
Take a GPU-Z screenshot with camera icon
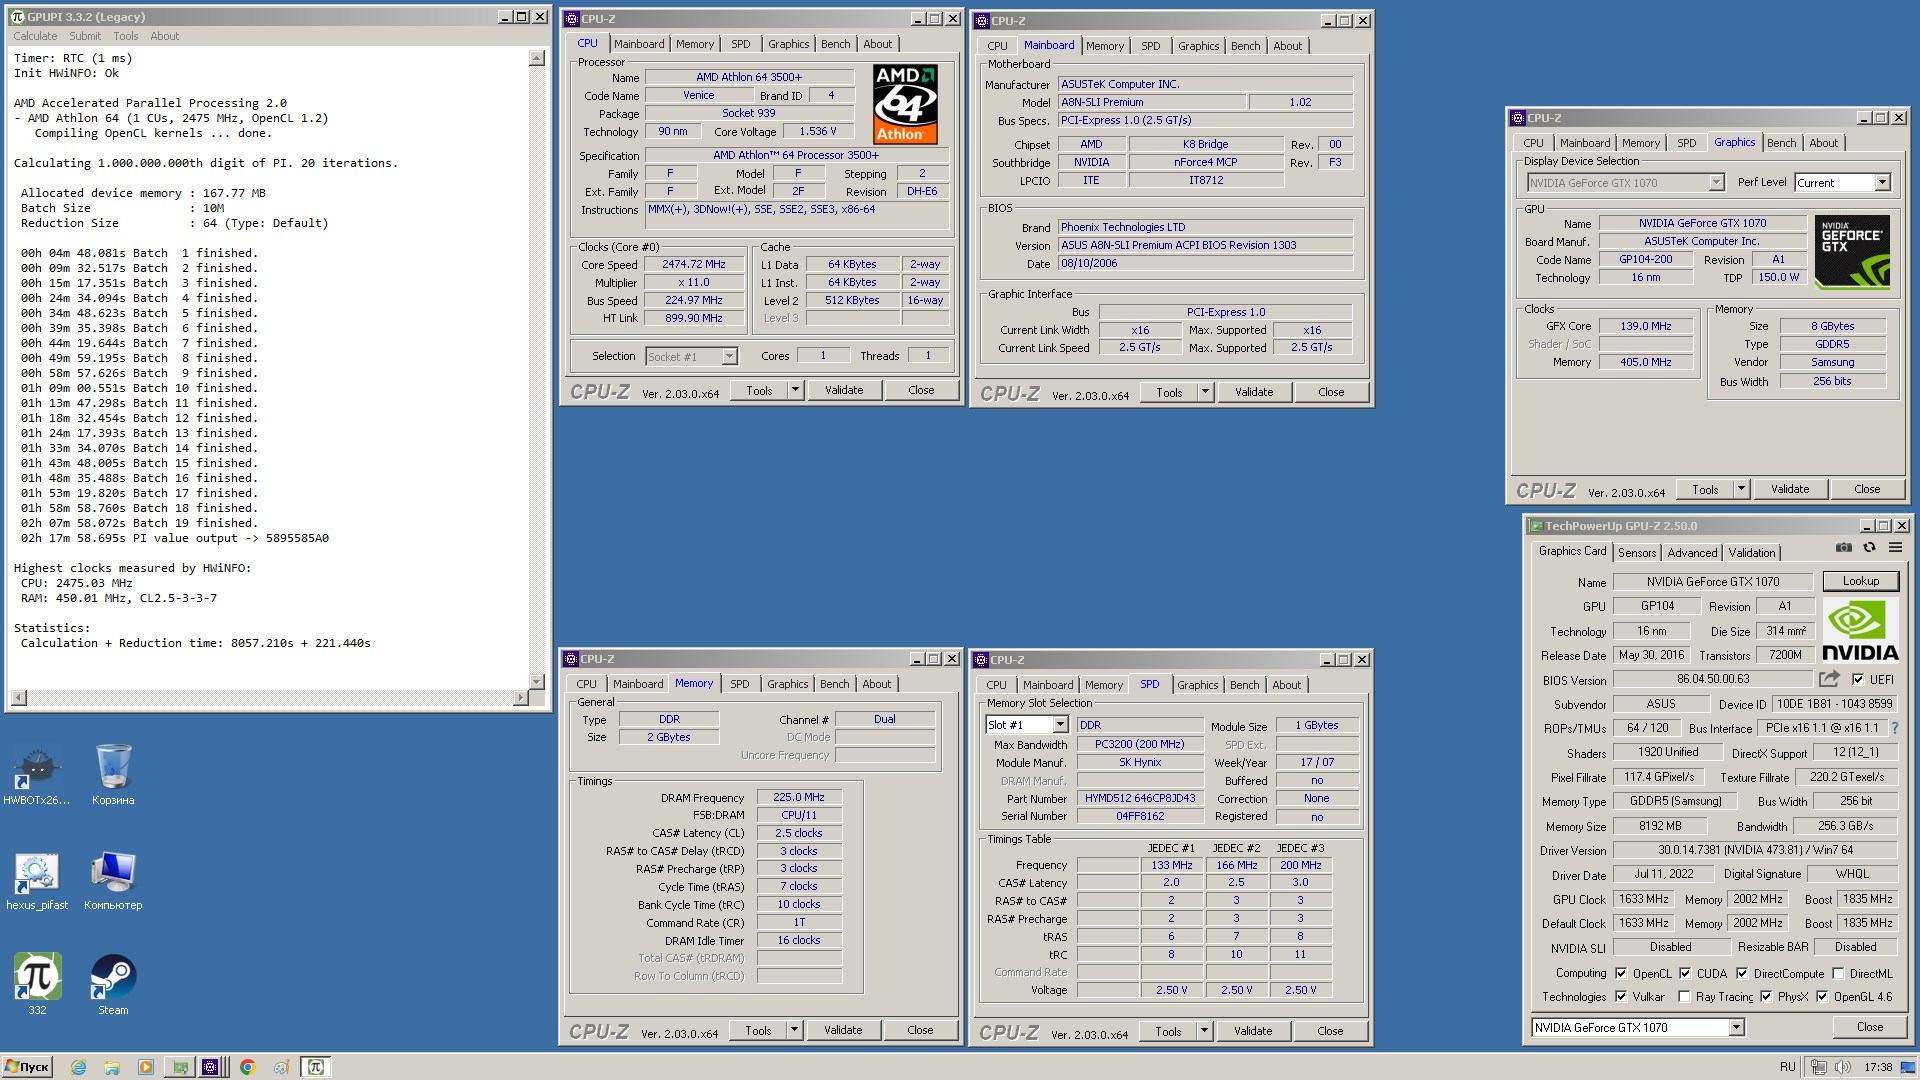click(x=1843, y=548)
